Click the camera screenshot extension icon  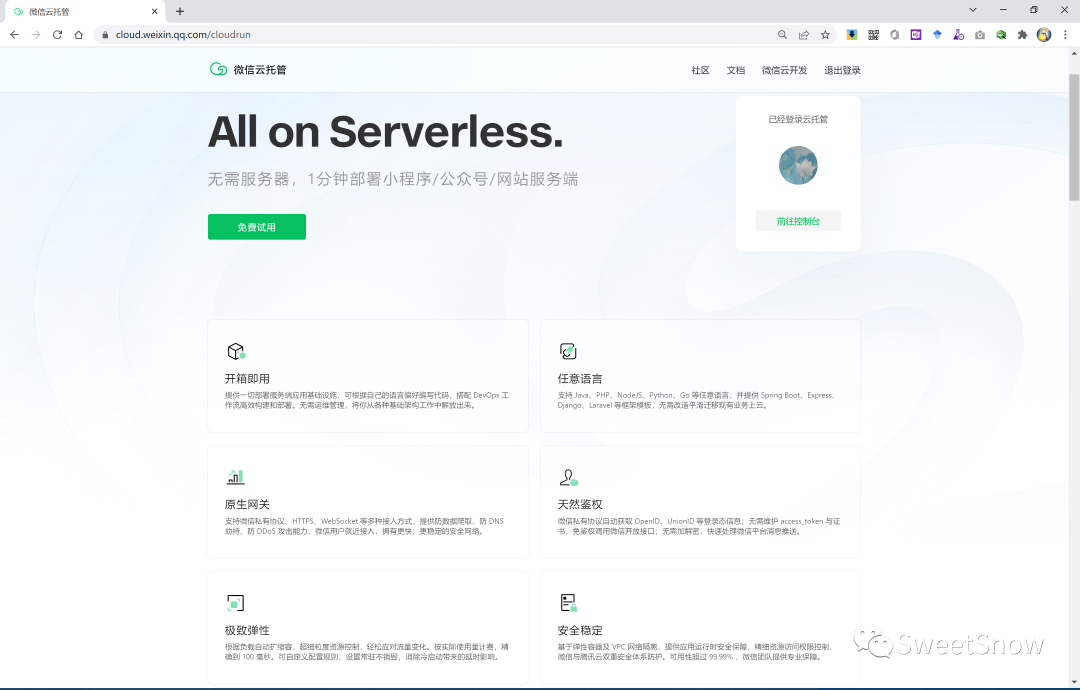pyautogui.click(x=979, y=34)
